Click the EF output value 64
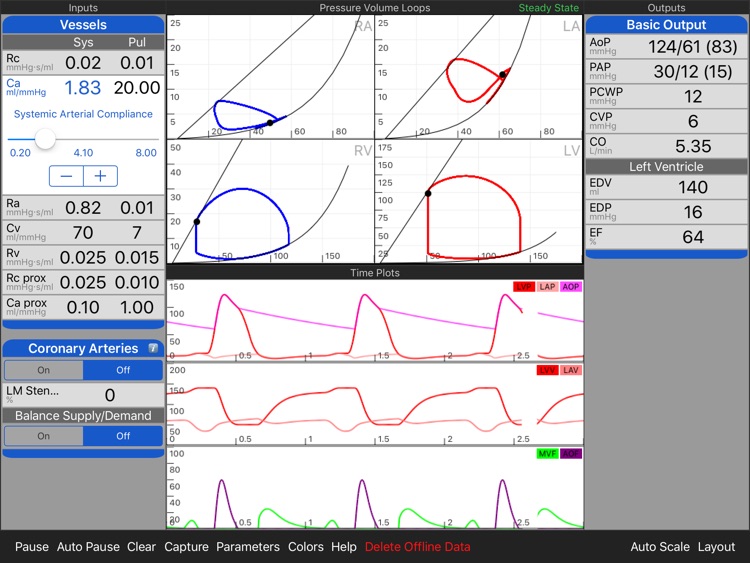 tap(693, 237)
